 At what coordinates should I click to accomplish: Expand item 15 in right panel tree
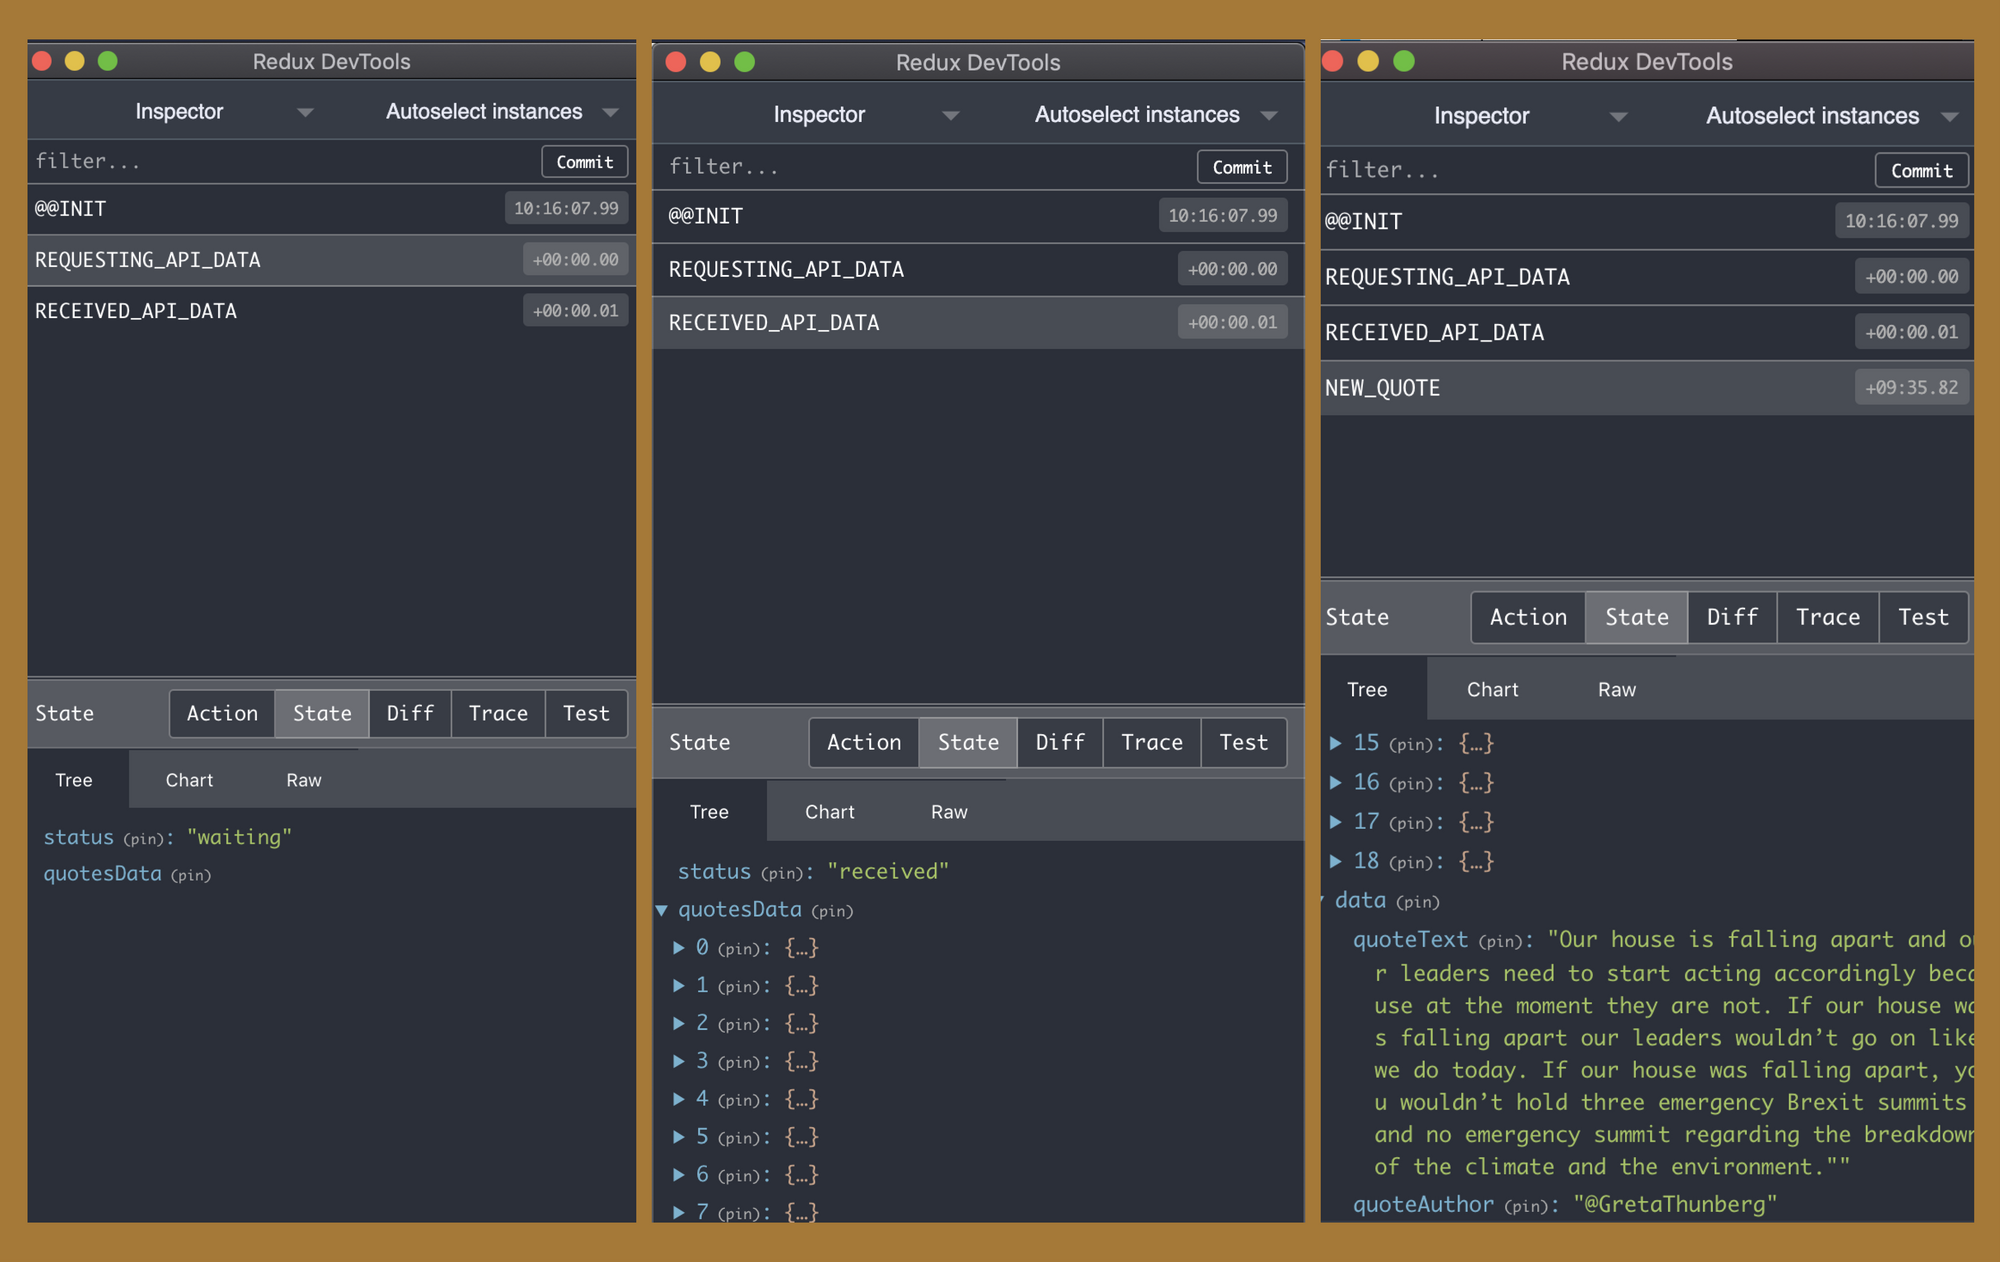[1337, 743]
